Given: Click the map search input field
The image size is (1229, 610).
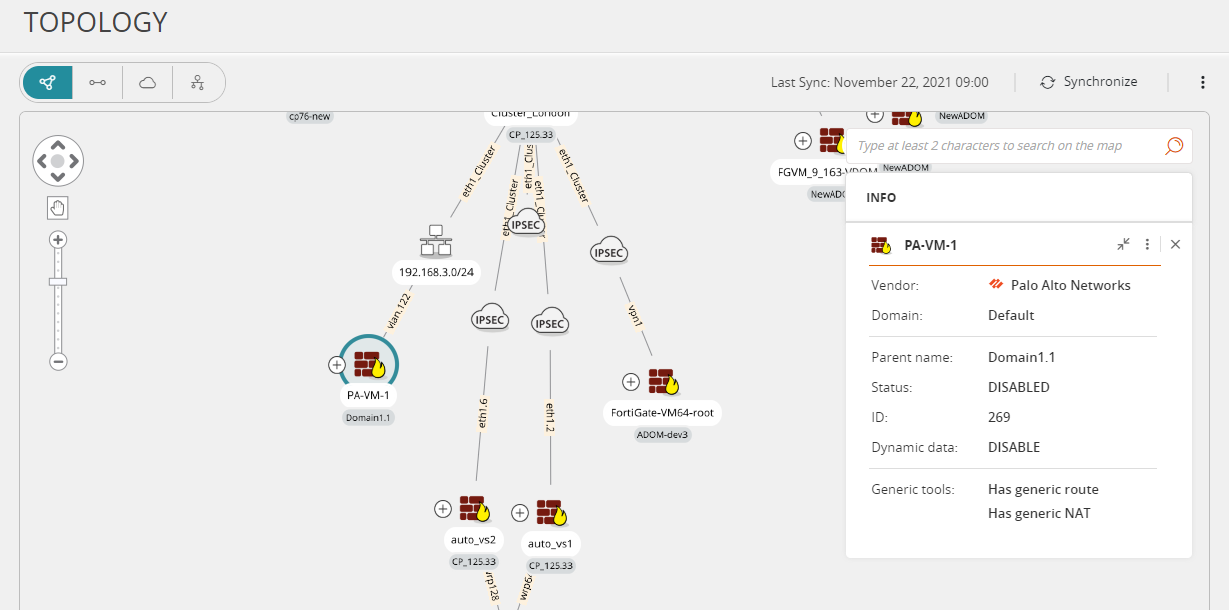Looking at the screenshot, I should point(1005,146).
